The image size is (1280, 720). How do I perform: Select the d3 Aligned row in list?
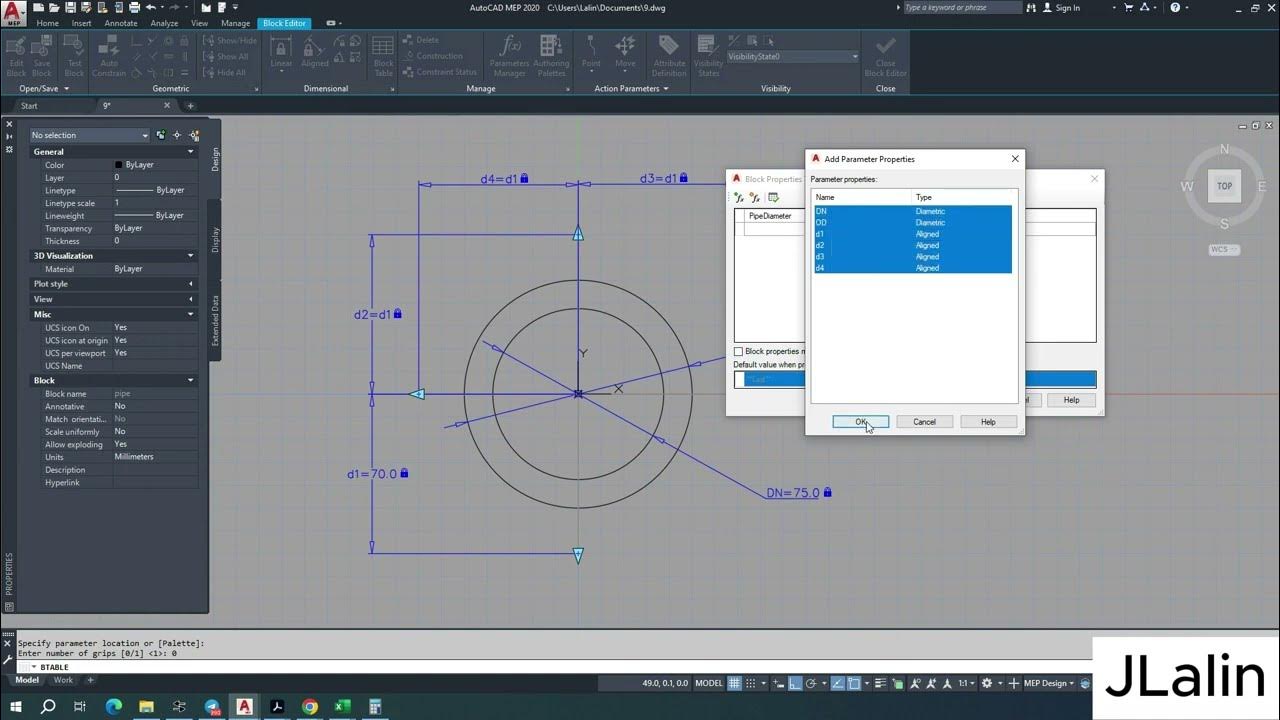(x=912, y=256)
